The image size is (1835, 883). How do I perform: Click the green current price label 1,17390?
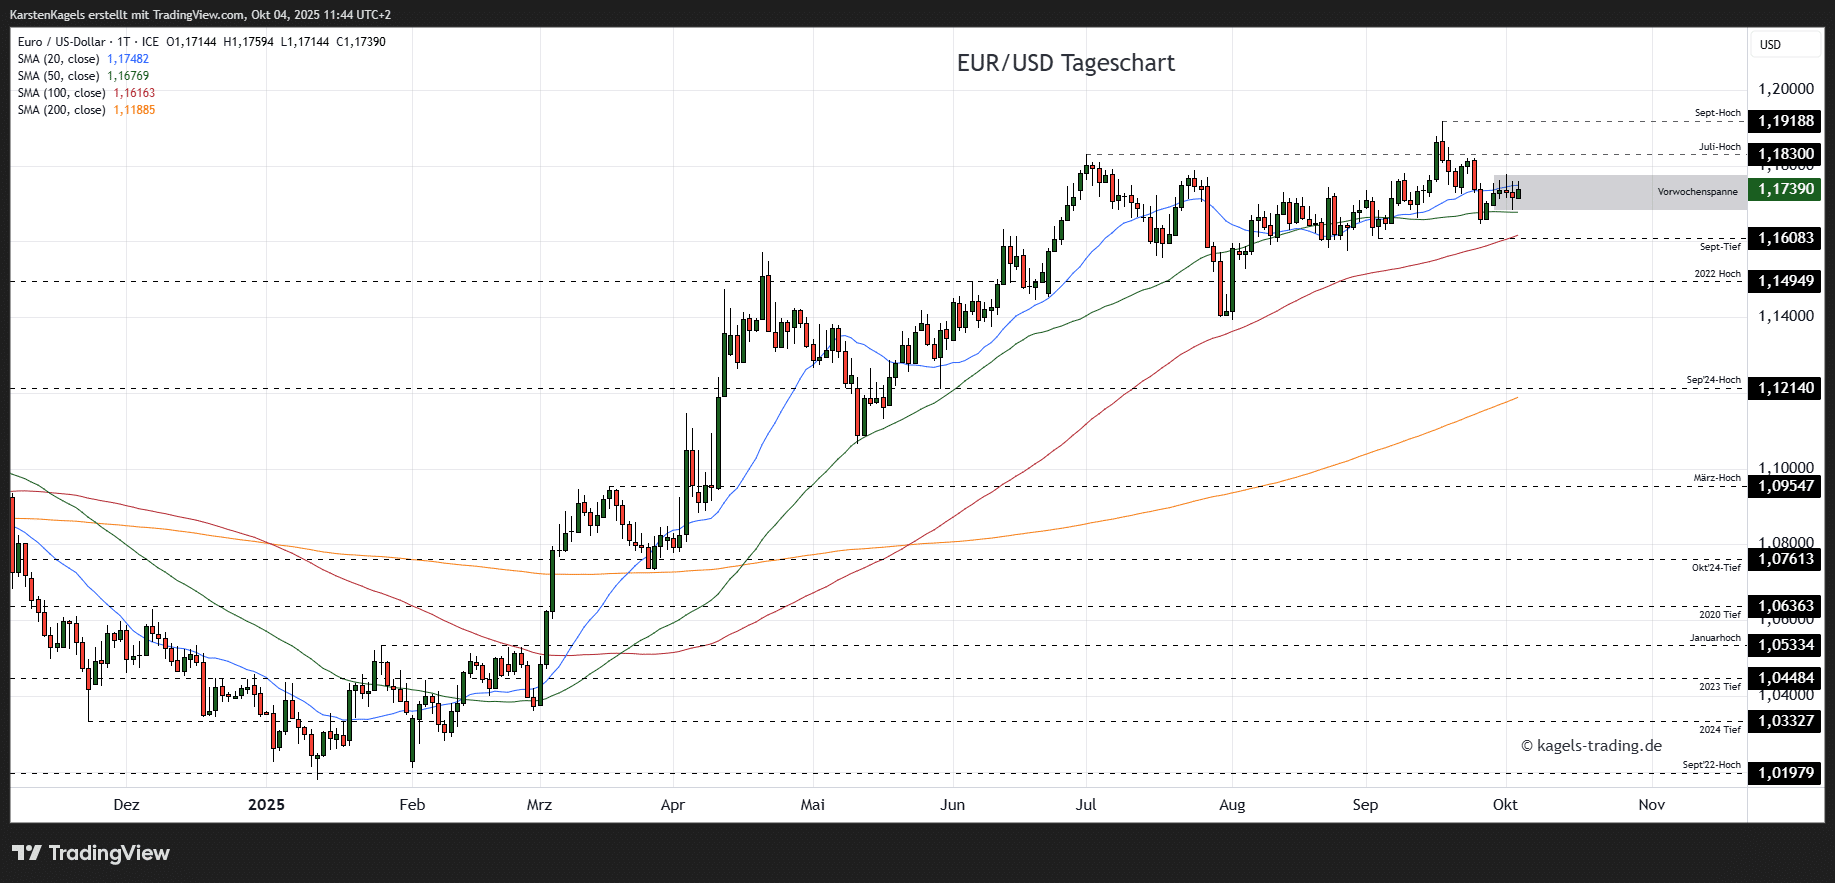click(1786, 189)
